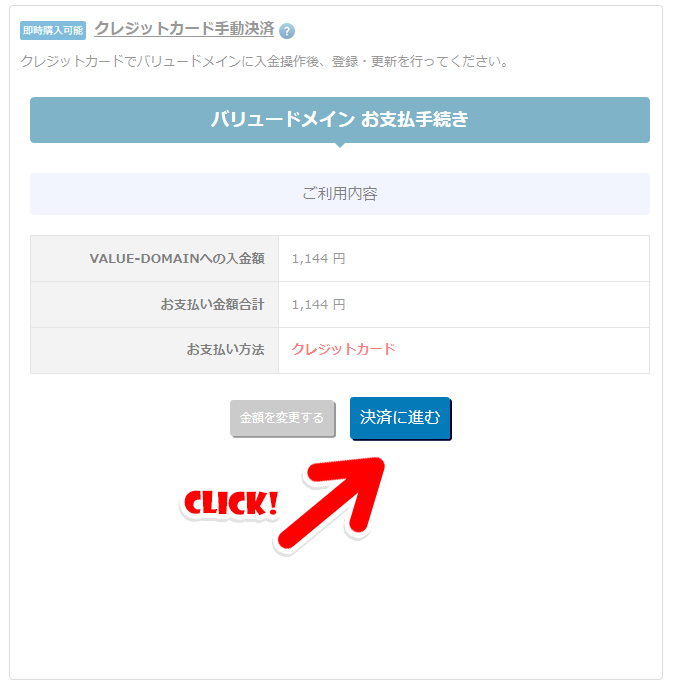Click the red arrow graphic
Screen dimensions: 674x685
point(332,502)
